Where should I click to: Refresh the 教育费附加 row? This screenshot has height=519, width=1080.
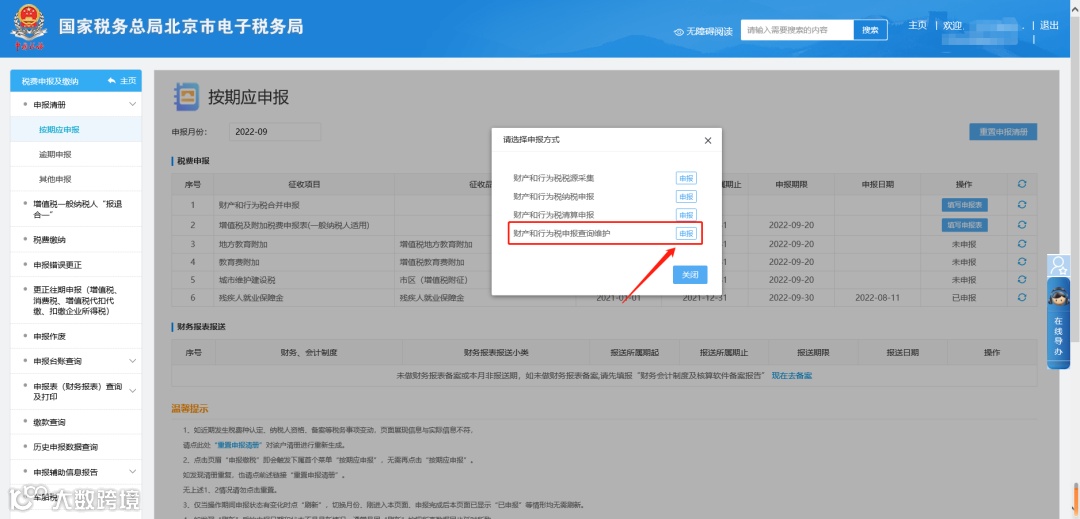click(1021, 262)
